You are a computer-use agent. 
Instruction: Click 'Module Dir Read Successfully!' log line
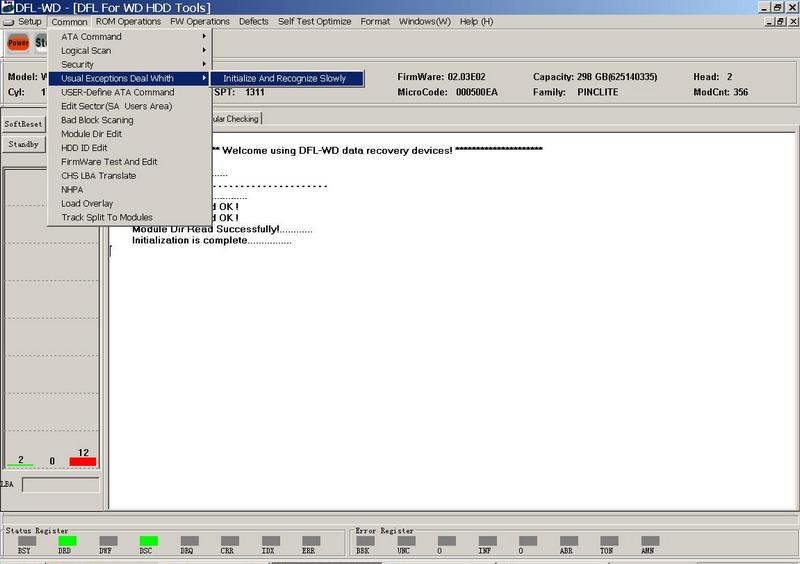(x=222, y=229)
